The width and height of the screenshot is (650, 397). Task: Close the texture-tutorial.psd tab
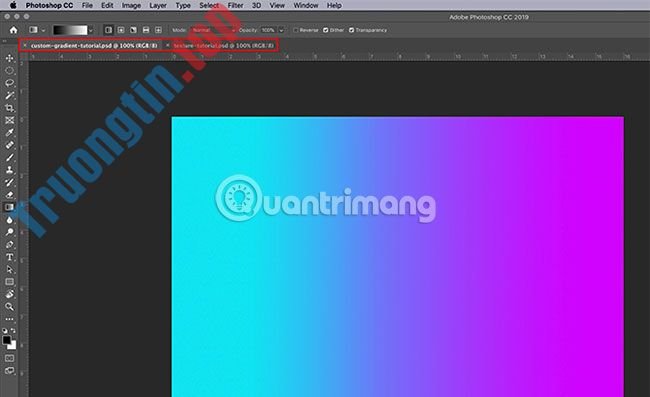tap(167, 45)
